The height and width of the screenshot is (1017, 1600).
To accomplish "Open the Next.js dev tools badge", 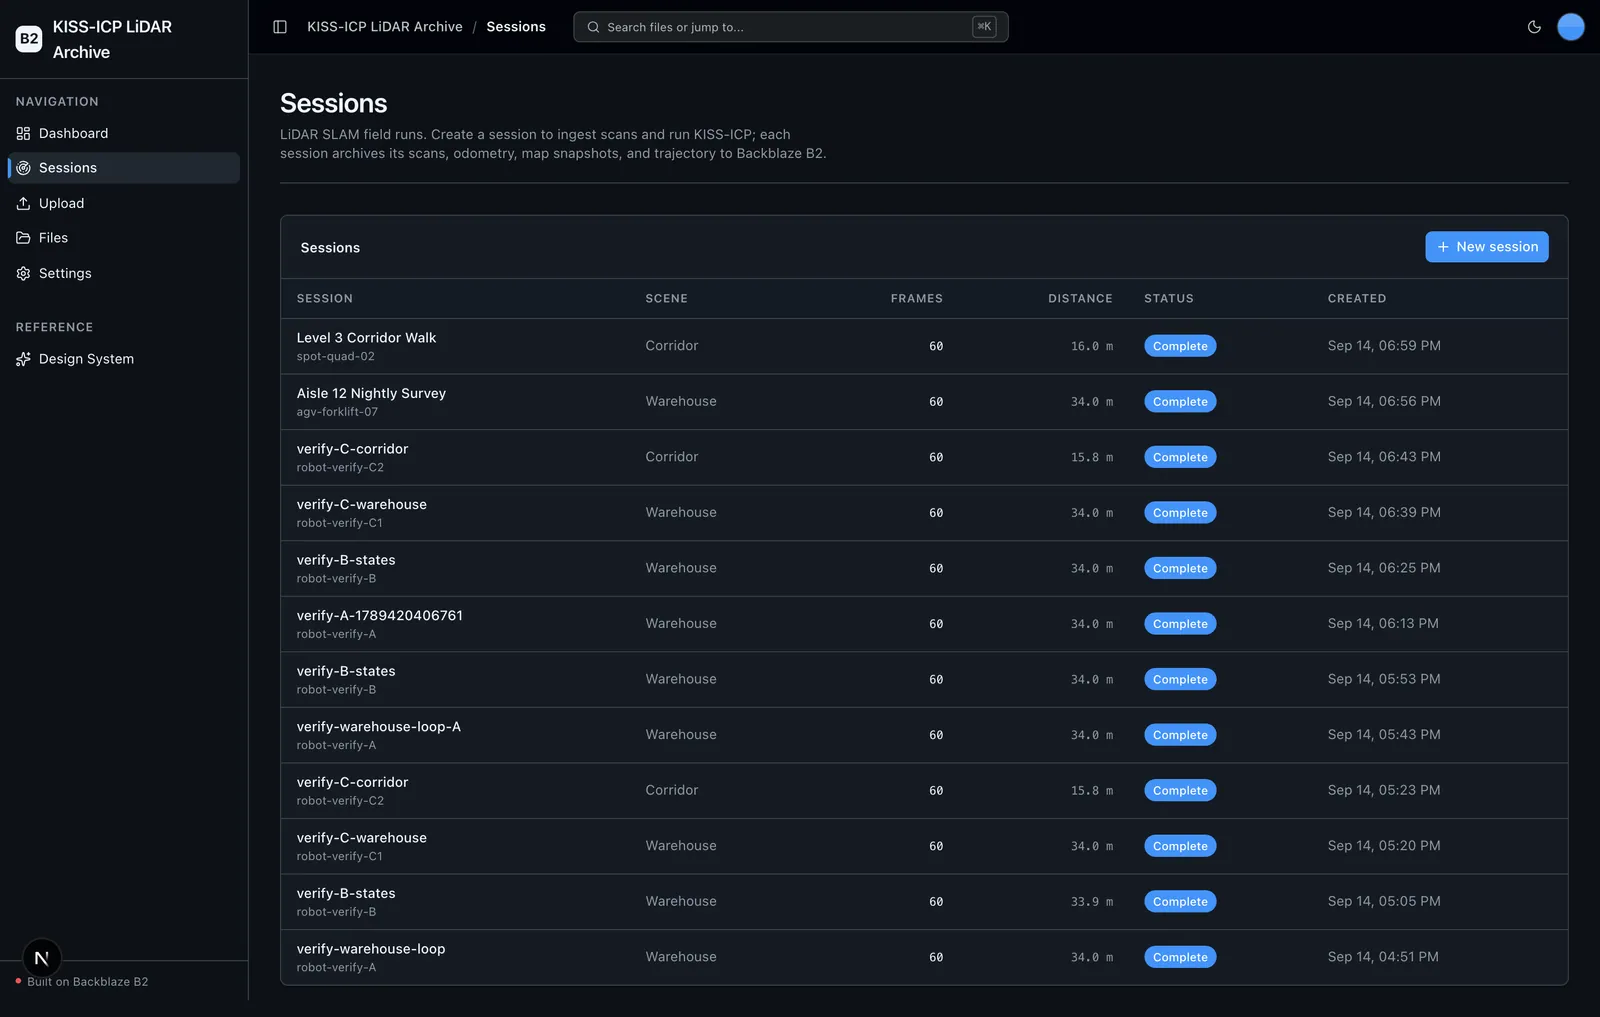I will [42, 958].
